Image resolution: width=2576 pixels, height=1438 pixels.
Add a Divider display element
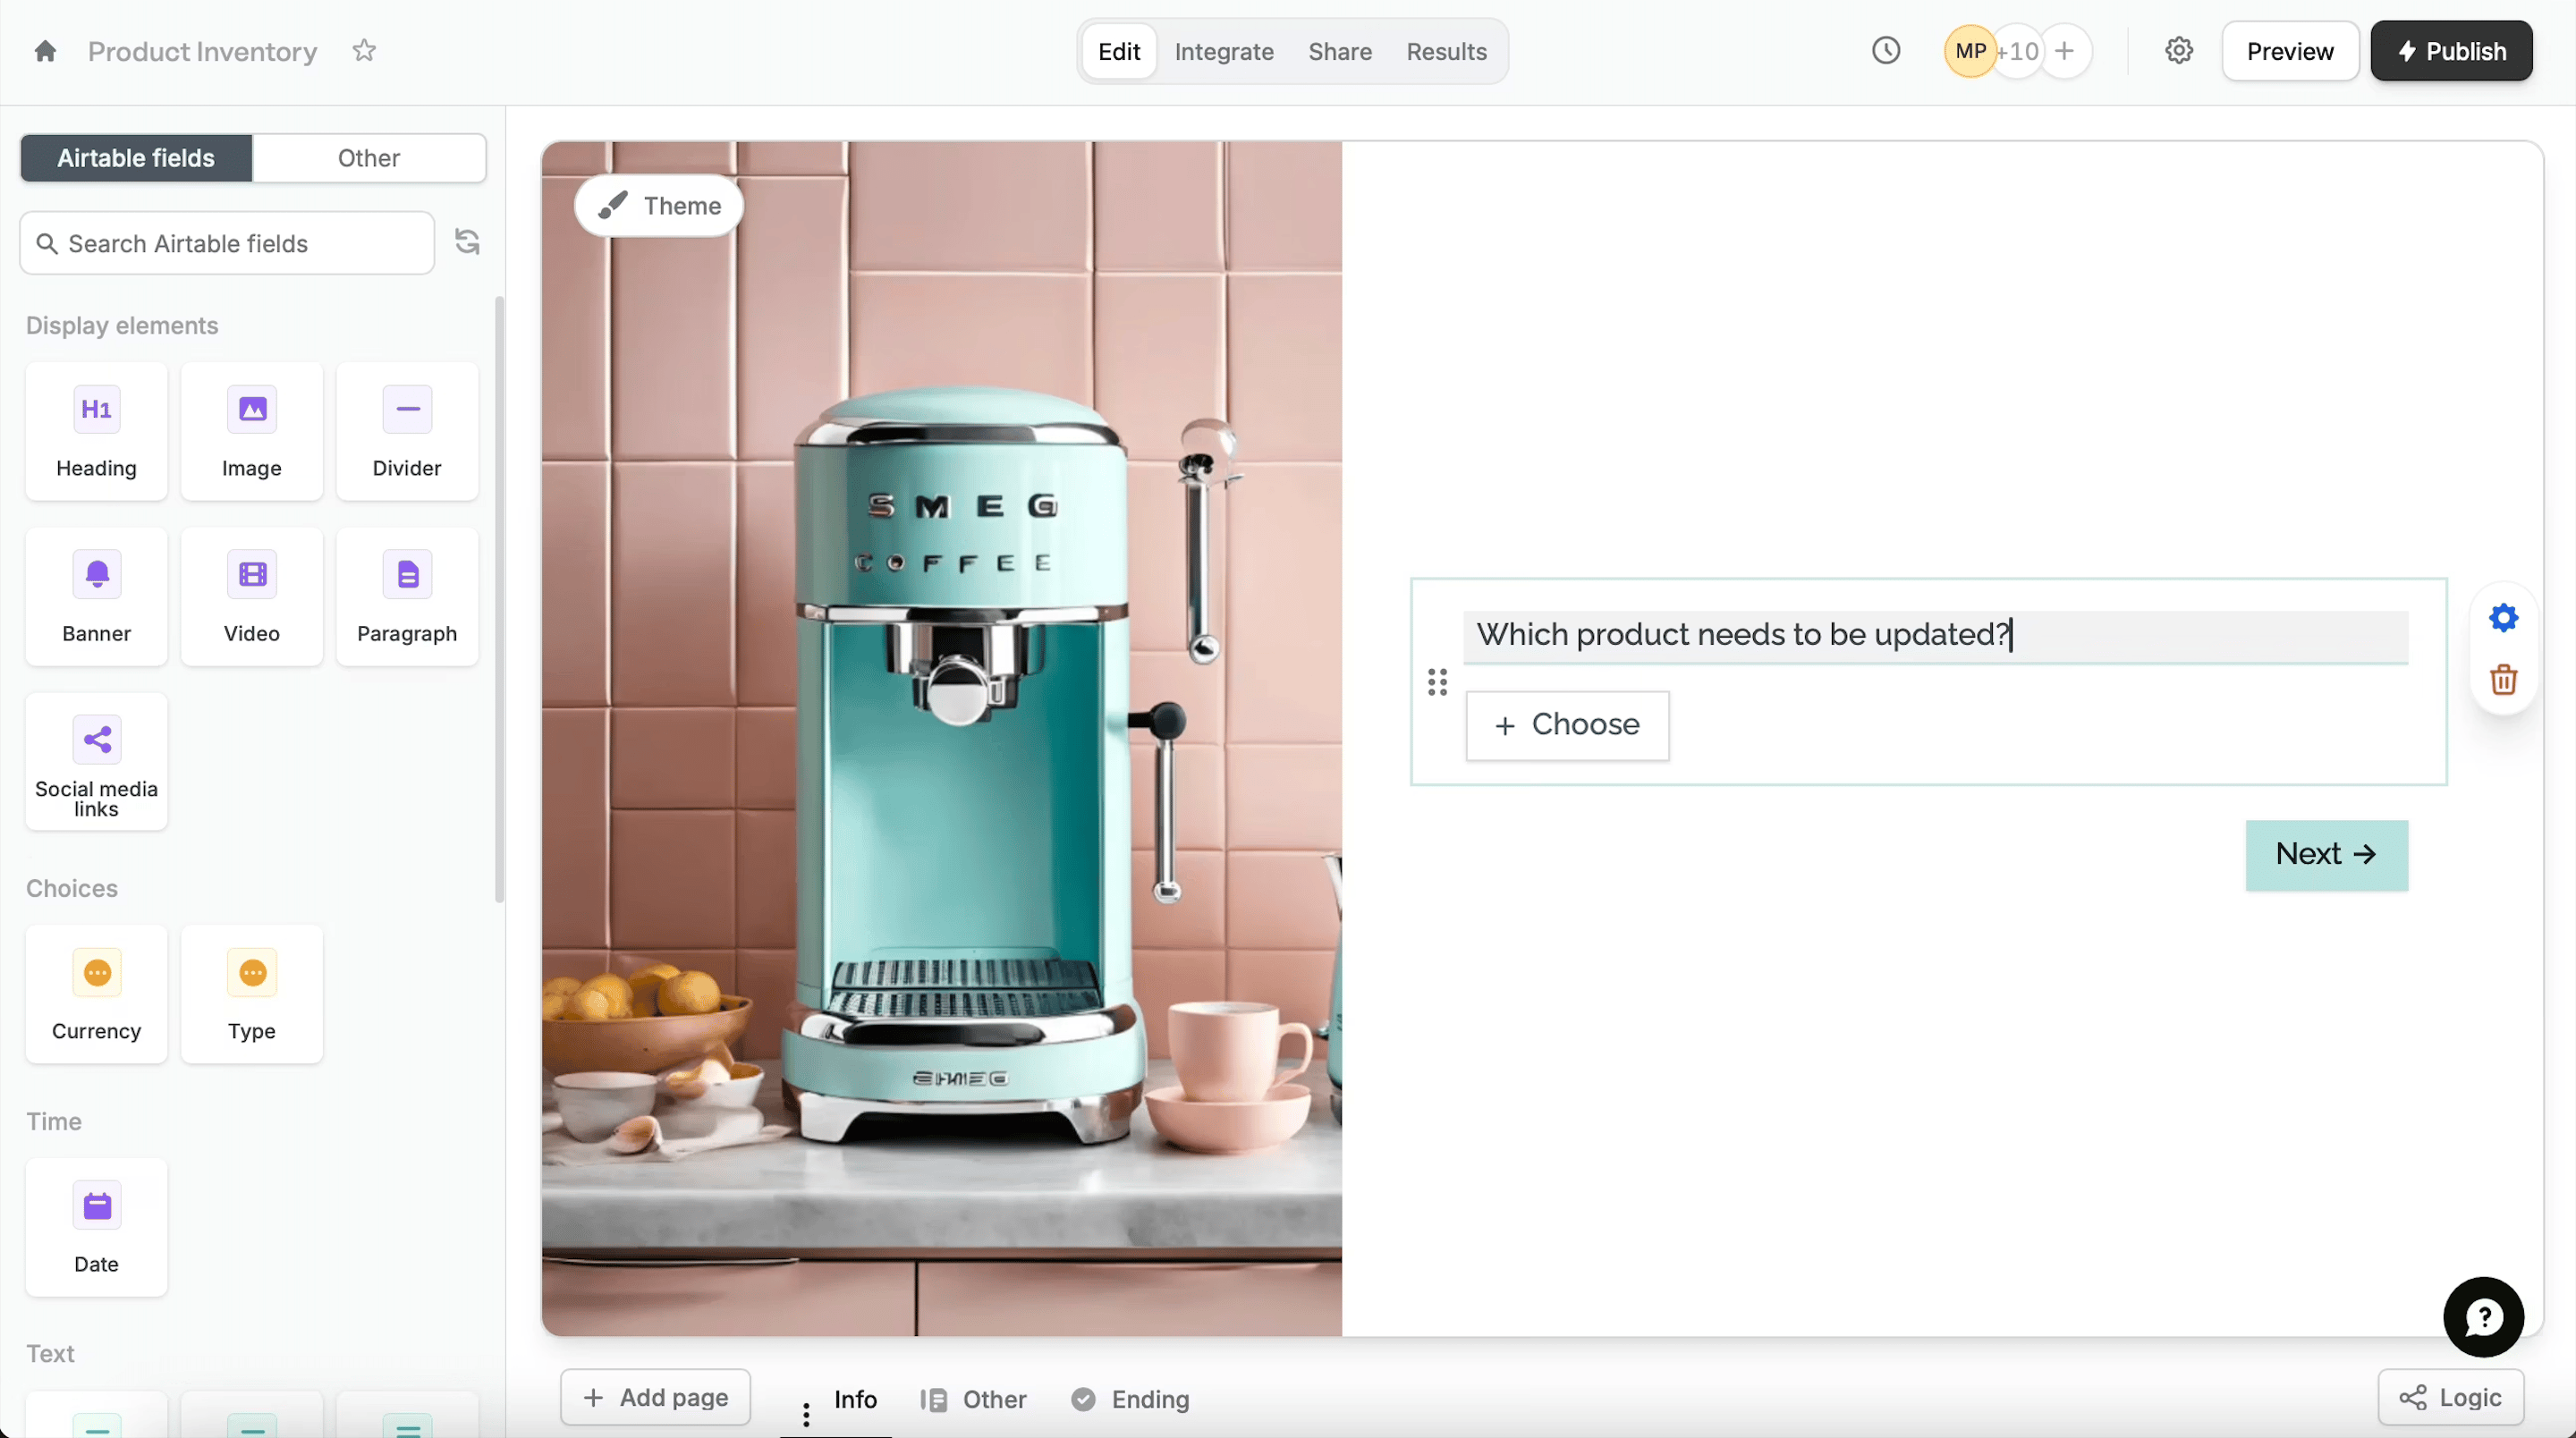tap(407, 431)
